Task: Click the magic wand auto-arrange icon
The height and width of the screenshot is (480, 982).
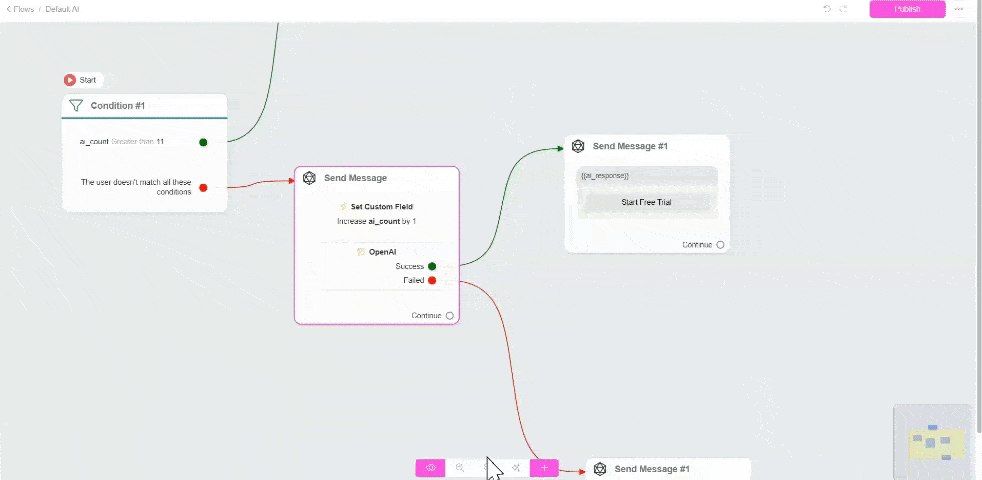Action: click(x=516, y=467)
